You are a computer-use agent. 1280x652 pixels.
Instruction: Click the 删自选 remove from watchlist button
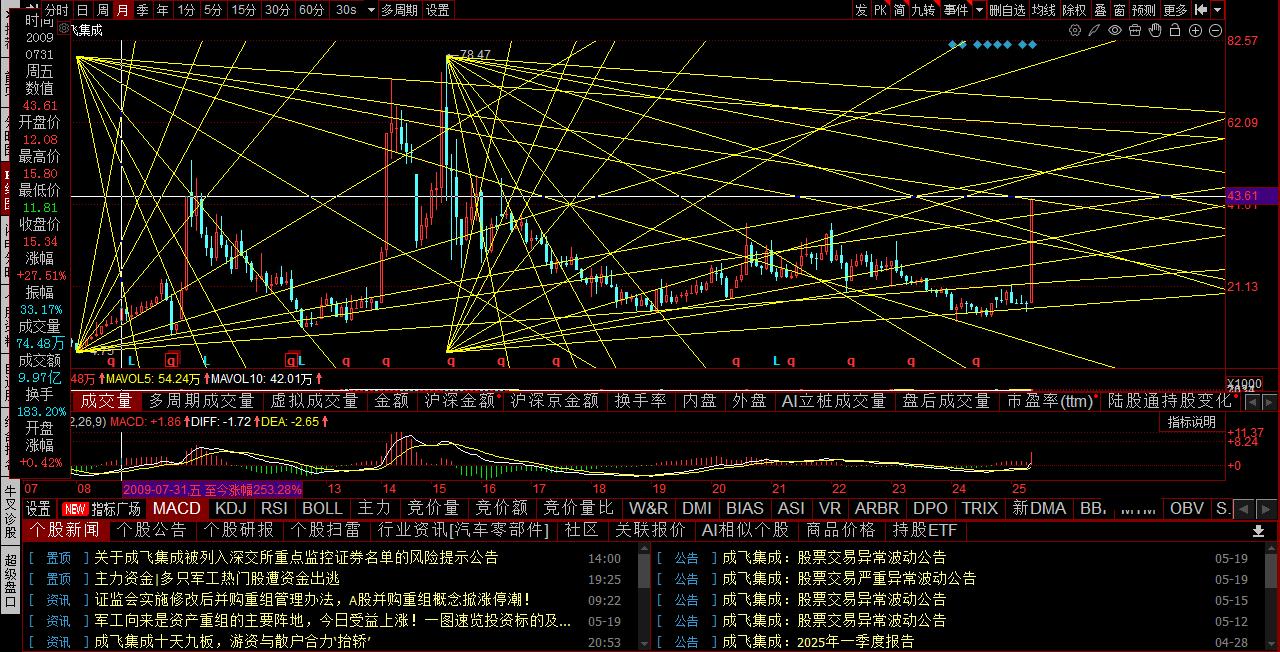(1007, 10)
